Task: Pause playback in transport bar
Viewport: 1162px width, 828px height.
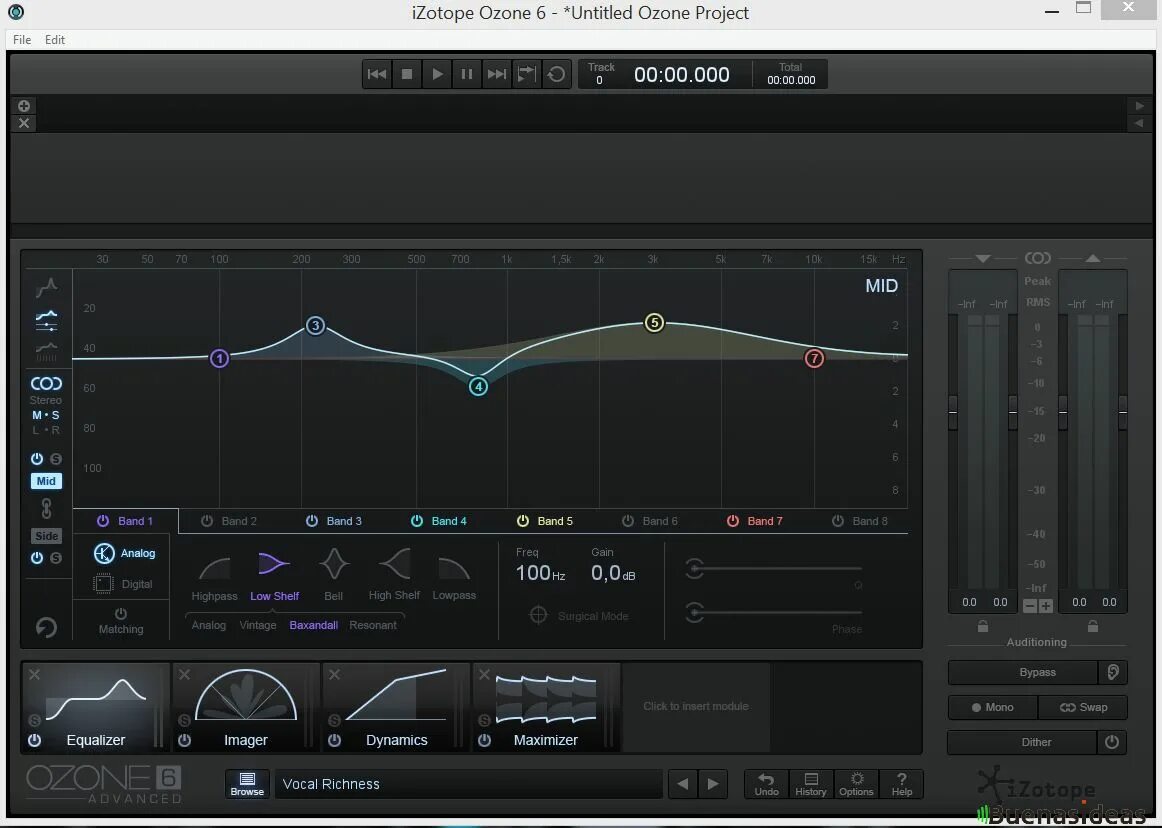Action: [467, 74]
